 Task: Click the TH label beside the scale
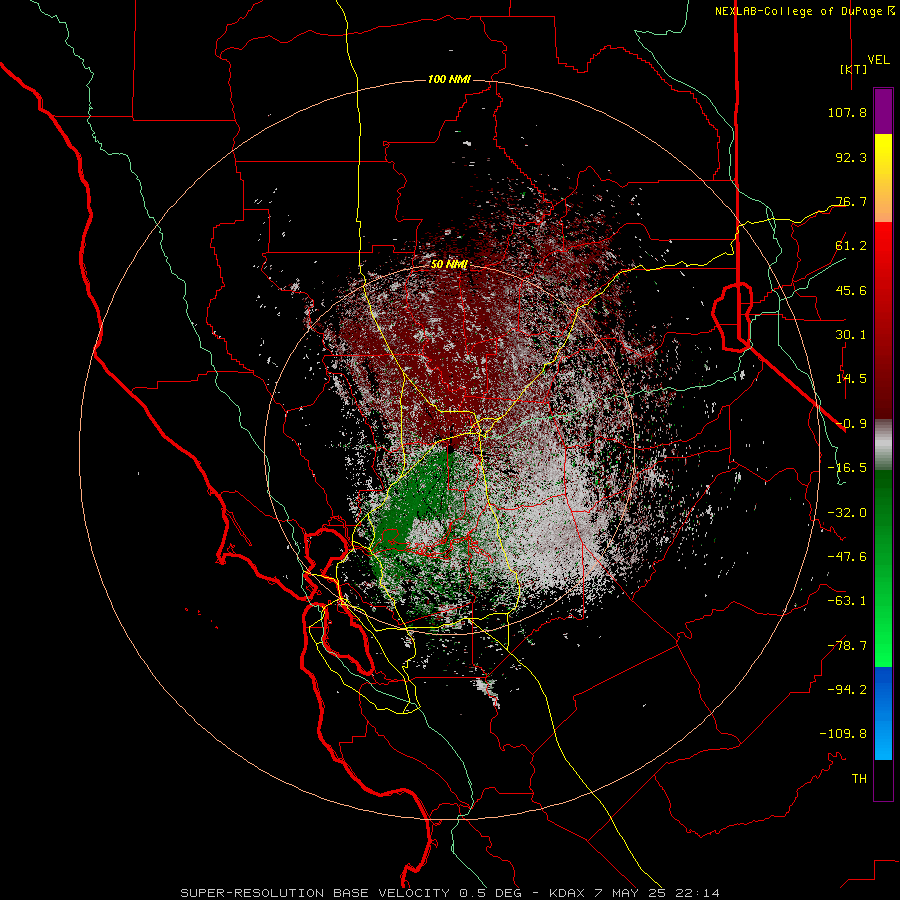(859, 778)
